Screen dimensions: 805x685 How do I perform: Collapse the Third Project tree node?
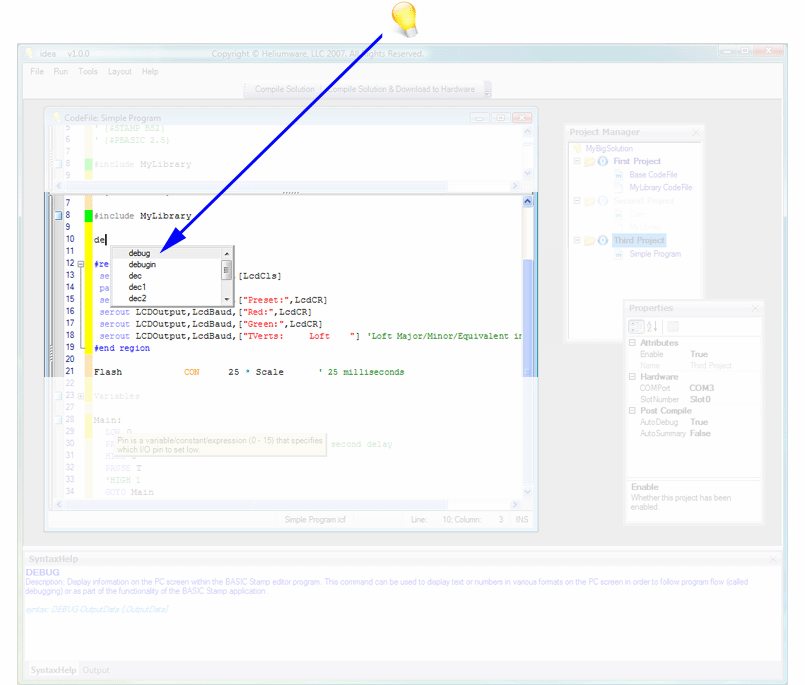[579, 239]
